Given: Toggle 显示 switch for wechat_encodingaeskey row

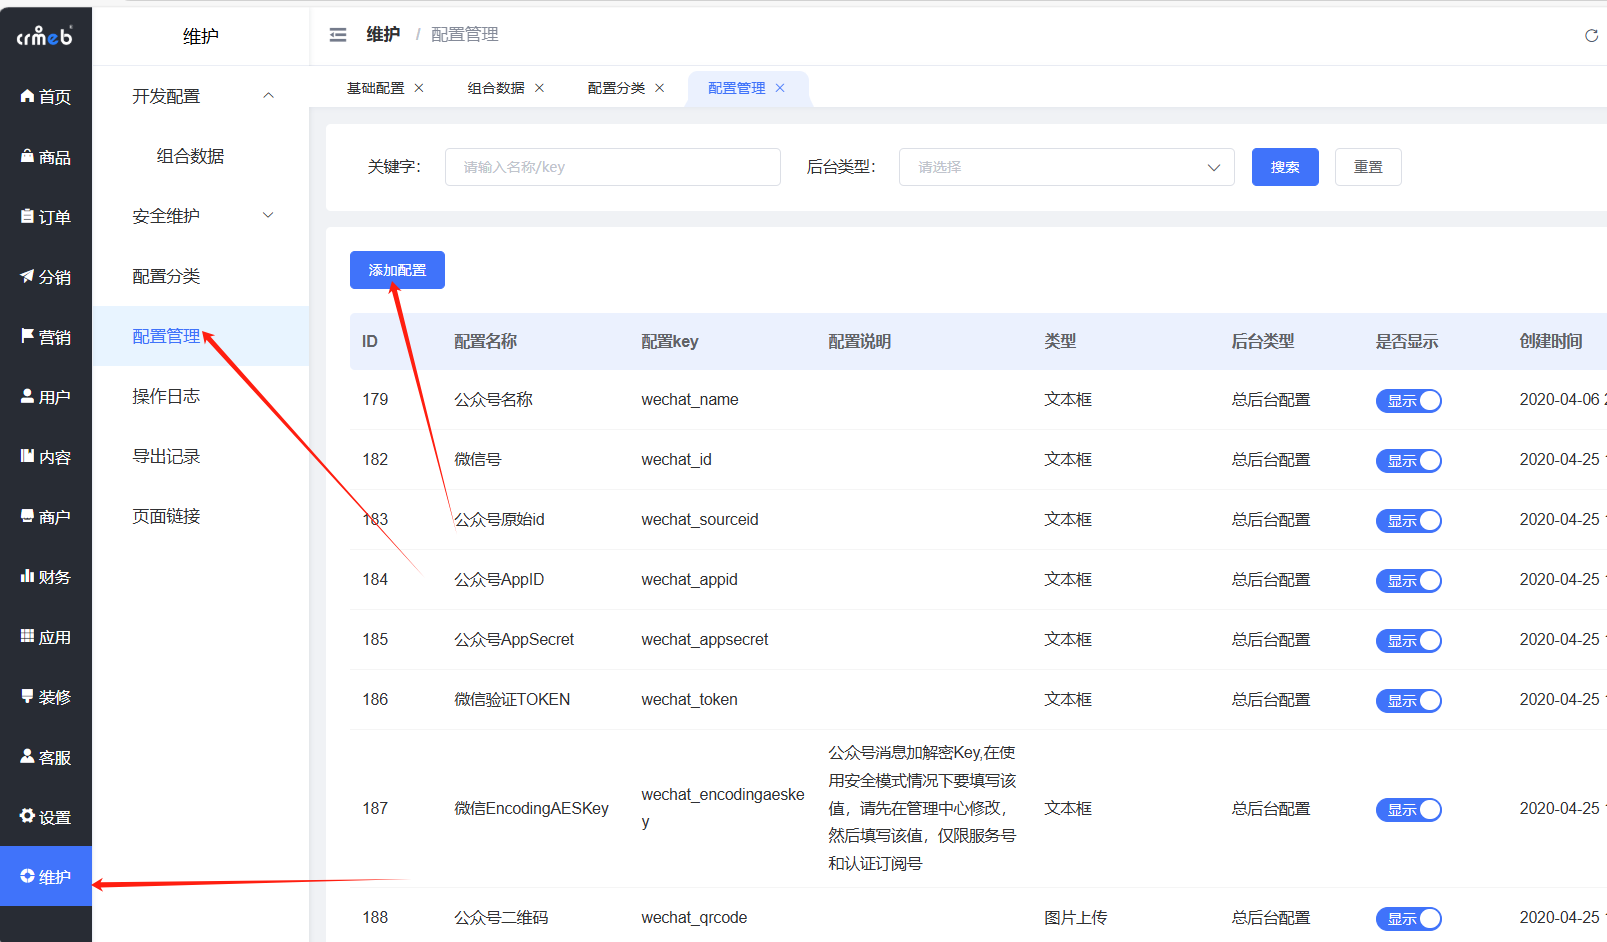Looking at the screenshot, I should (1408, 810).
